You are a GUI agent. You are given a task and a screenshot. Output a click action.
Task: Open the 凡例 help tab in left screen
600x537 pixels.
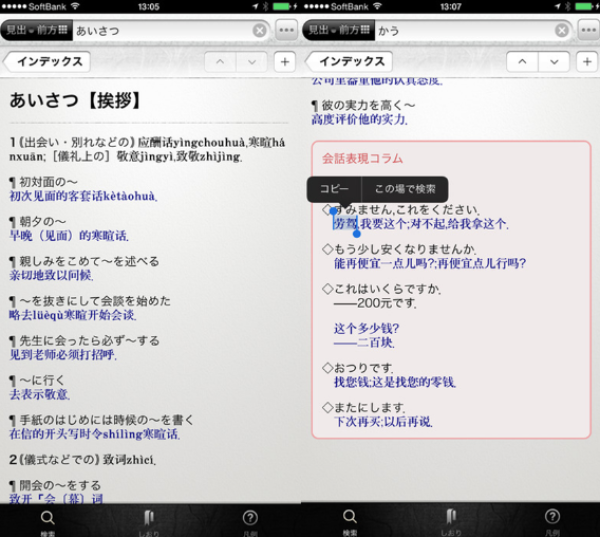250,522
